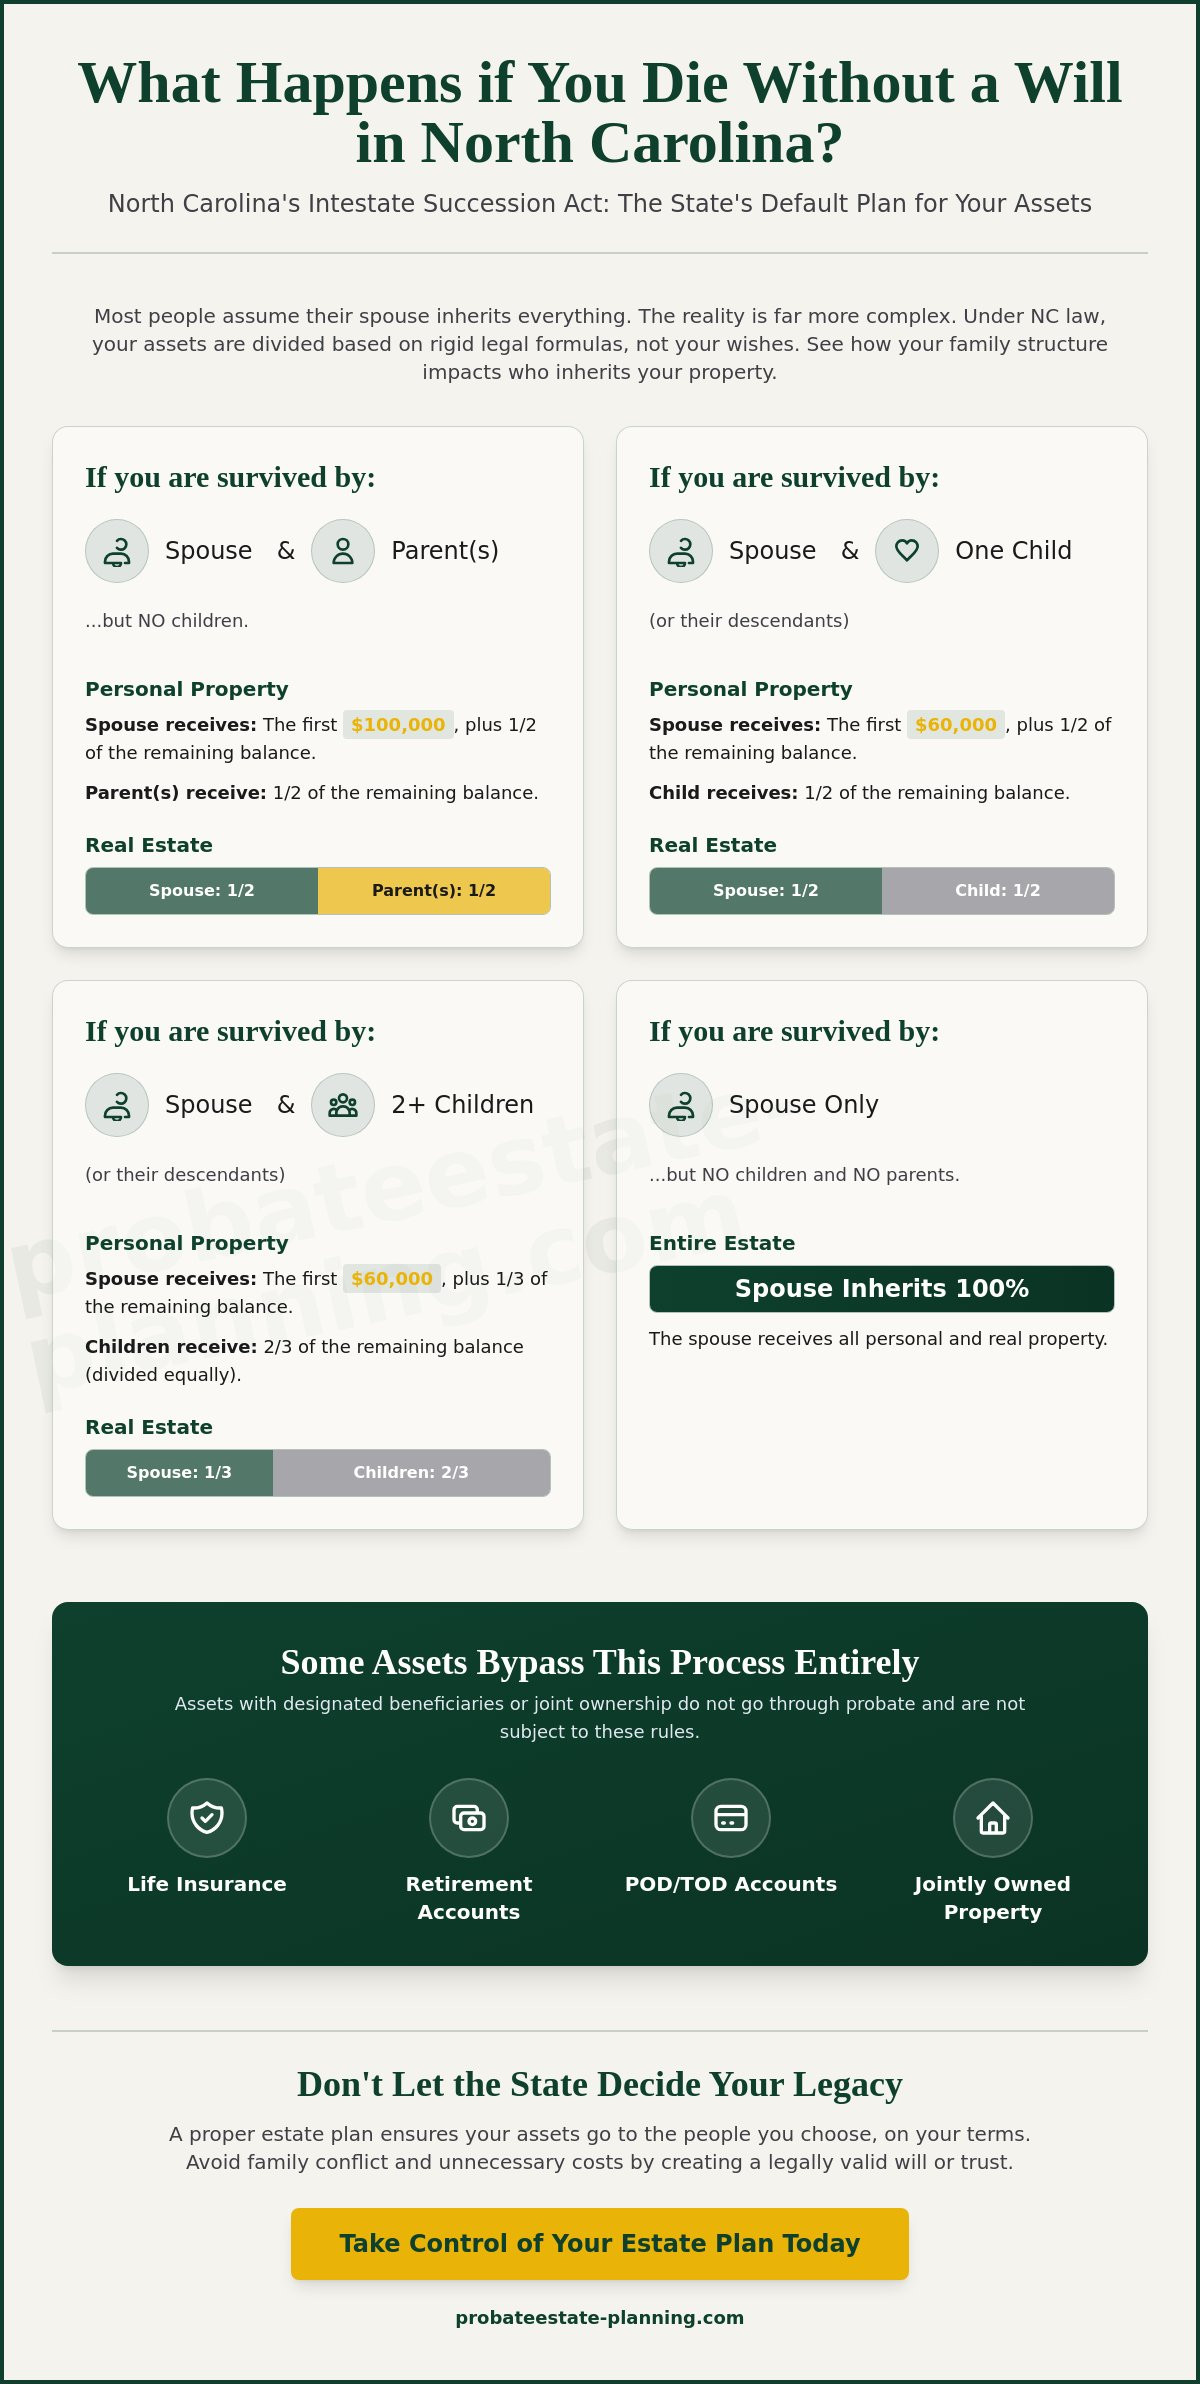Click the Life Insurance shield icon

207,1817
